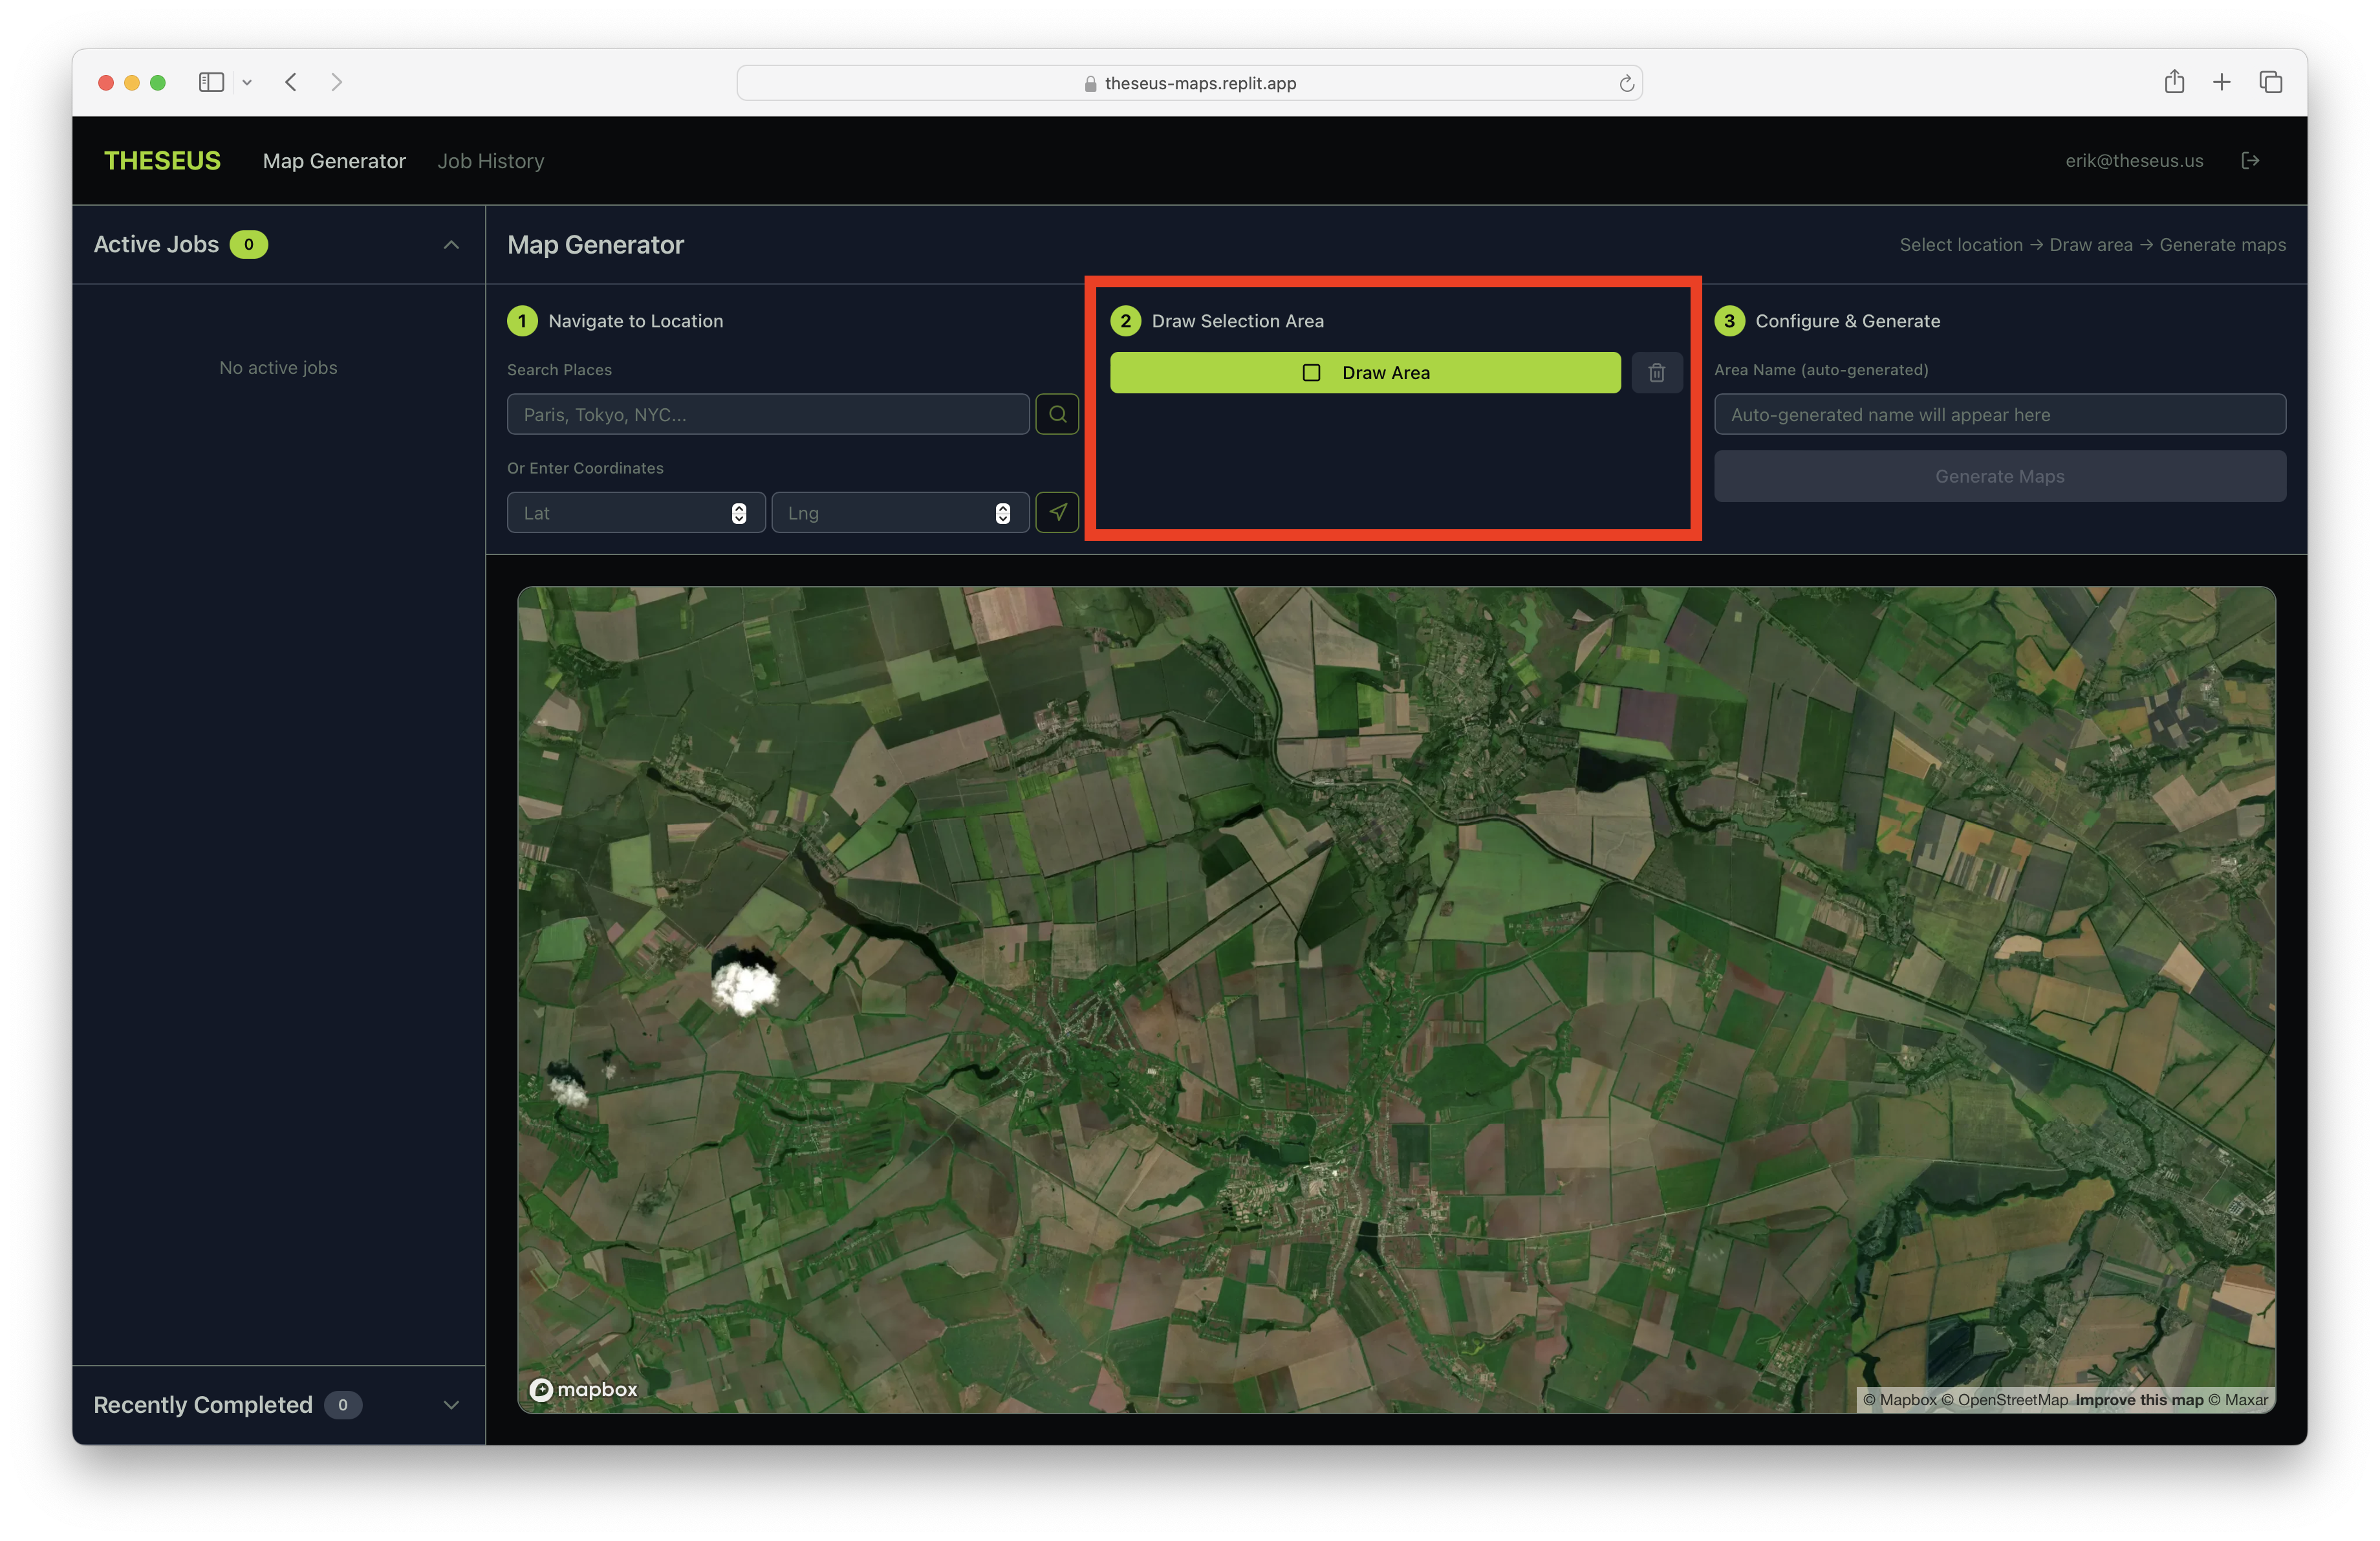This screenshot has width=2380, height=1541.
Task: Click the Lng field stepper arrows
Action: [x=1003, y=513]
